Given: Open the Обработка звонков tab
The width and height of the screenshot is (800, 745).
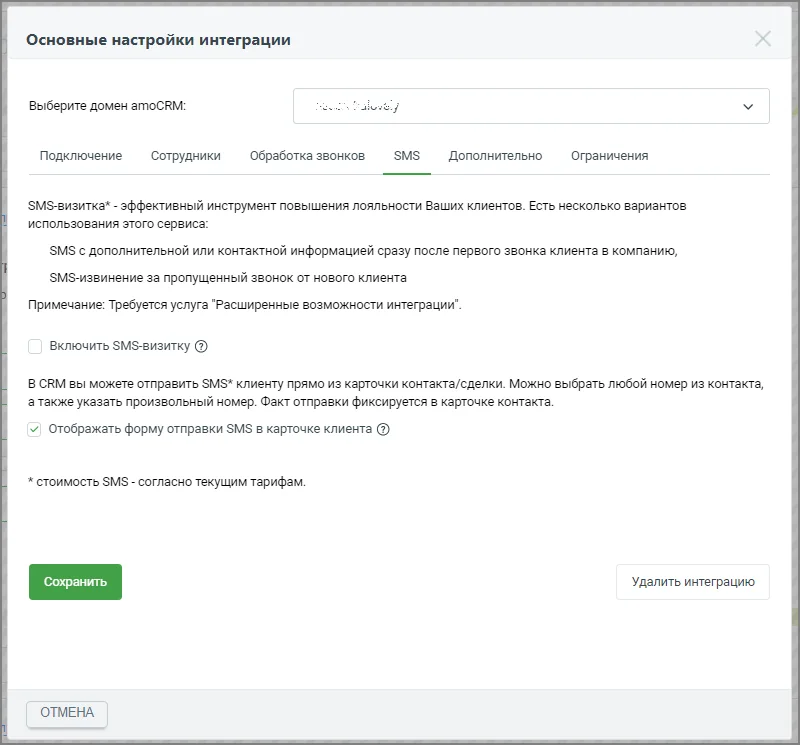Looking at the screenshot, I should (x=307, y=156).
